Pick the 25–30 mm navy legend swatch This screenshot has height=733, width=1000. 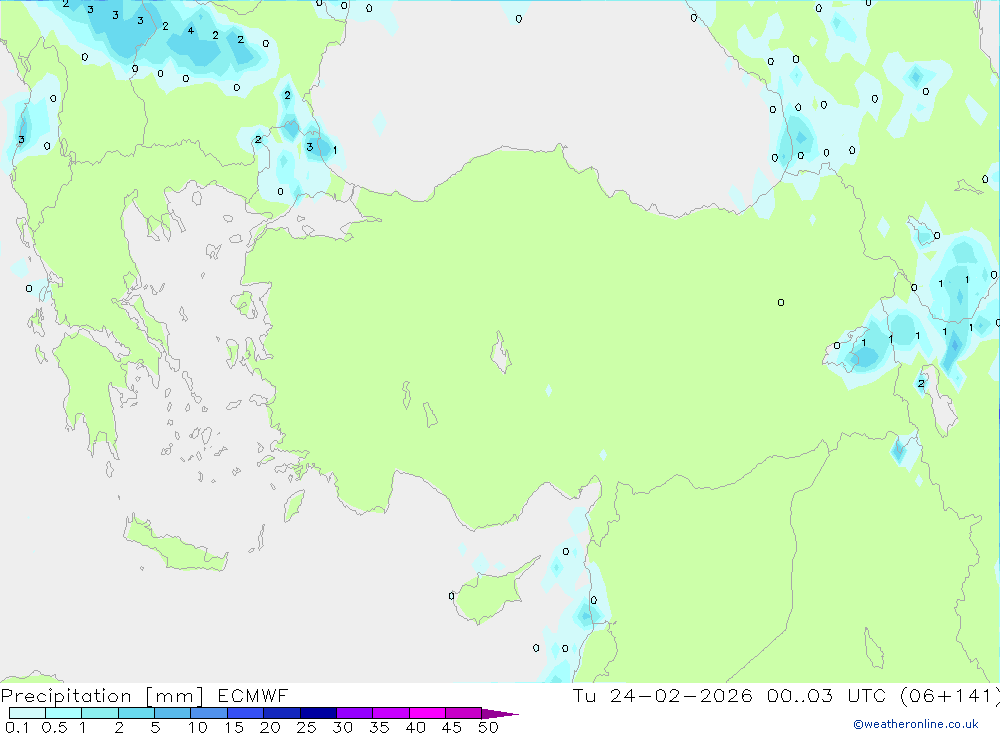click(x=318, y=713)
